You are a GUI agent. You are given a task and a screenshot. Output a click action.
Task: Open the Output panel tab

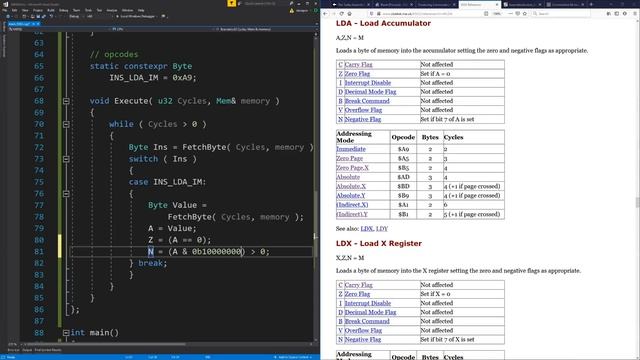[x=27, y=350]
